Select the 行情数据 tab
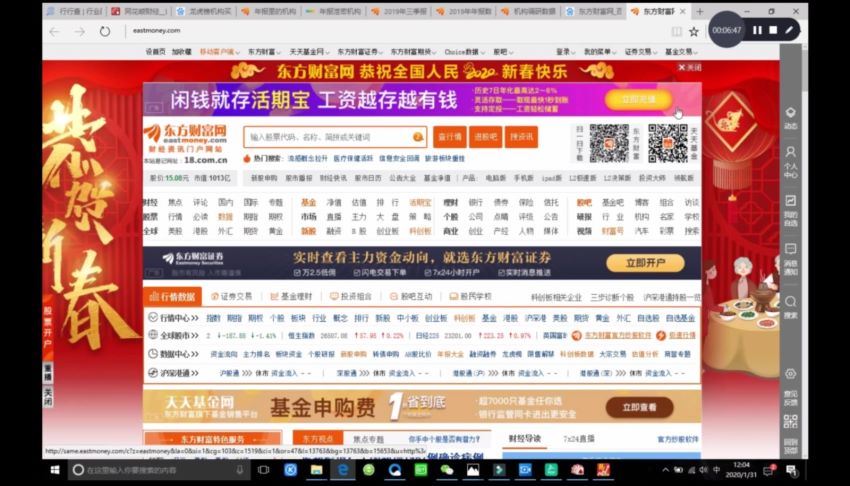The width and height of the screenshot is (850, 486). point(172,296)
